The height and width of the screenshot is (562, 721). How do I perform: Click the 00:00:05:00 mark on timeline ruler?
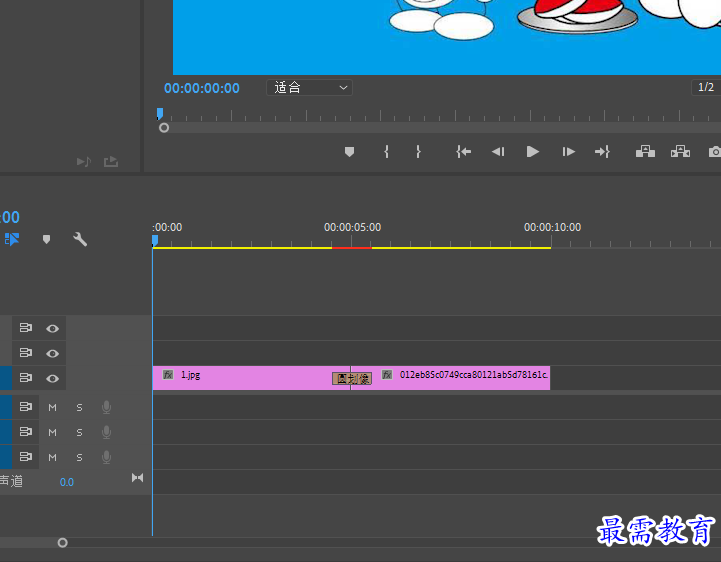(352, 227)
